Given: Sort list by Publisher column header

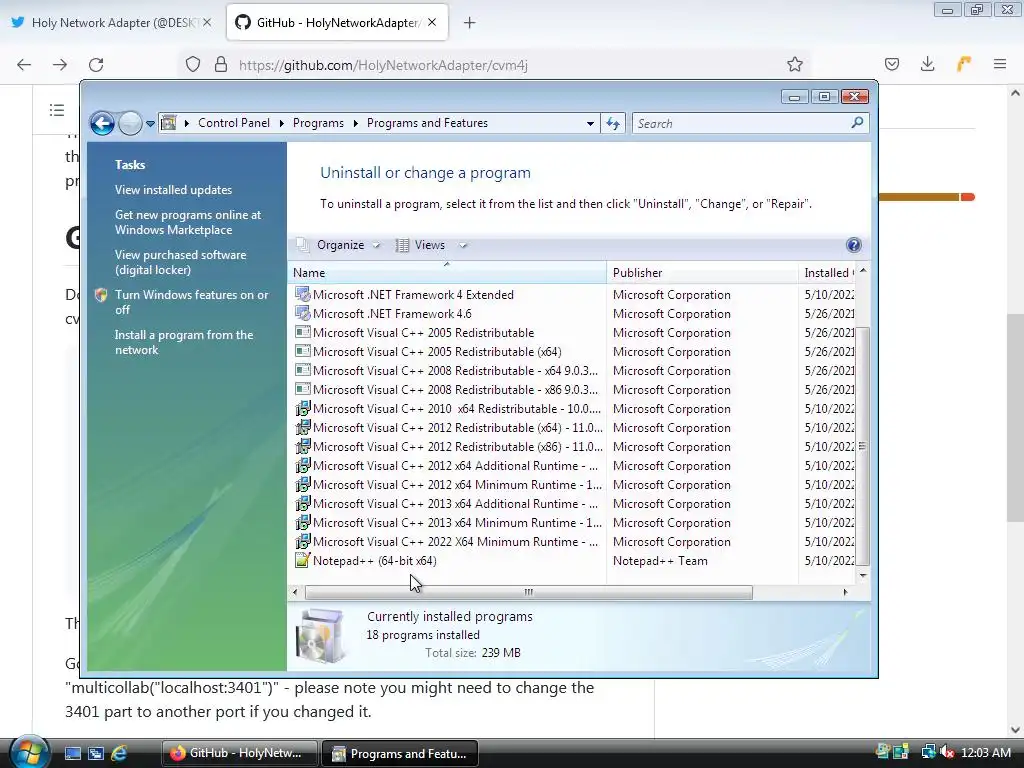Looking at the screenshot, I should (x=702, y=273).
